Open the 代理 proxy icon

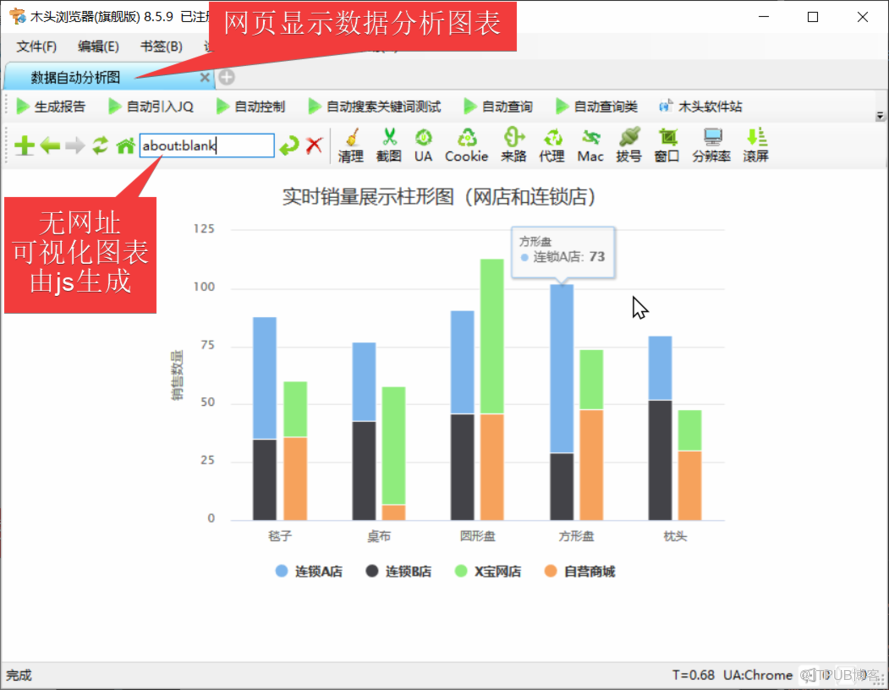[552, 145]
